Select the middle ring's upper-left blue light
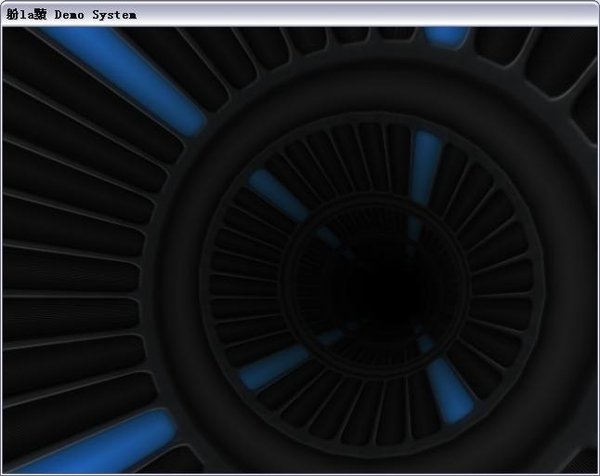 (277, 194)
